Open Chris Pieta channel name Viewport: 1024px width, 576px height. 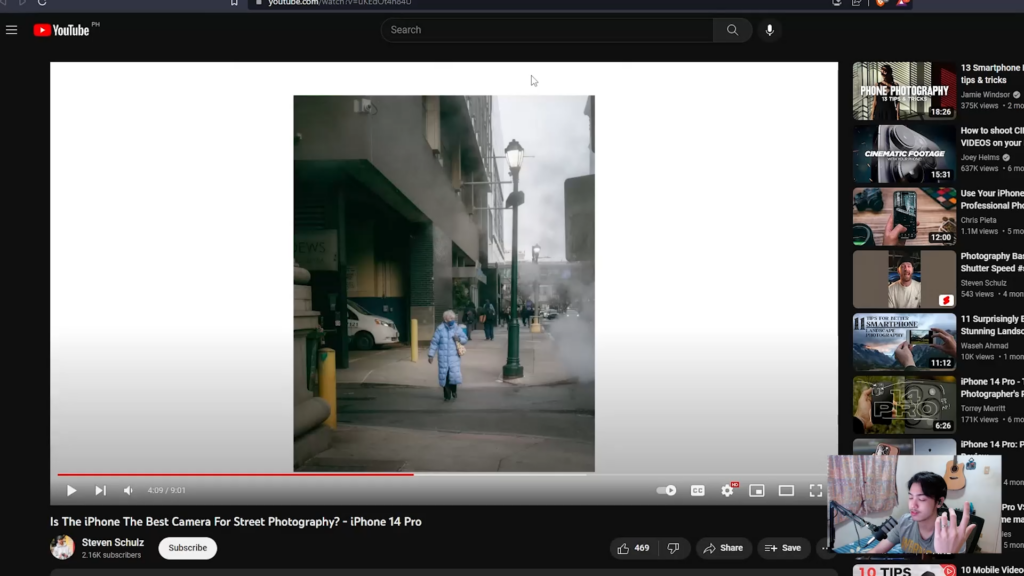(x=978, y=220)
